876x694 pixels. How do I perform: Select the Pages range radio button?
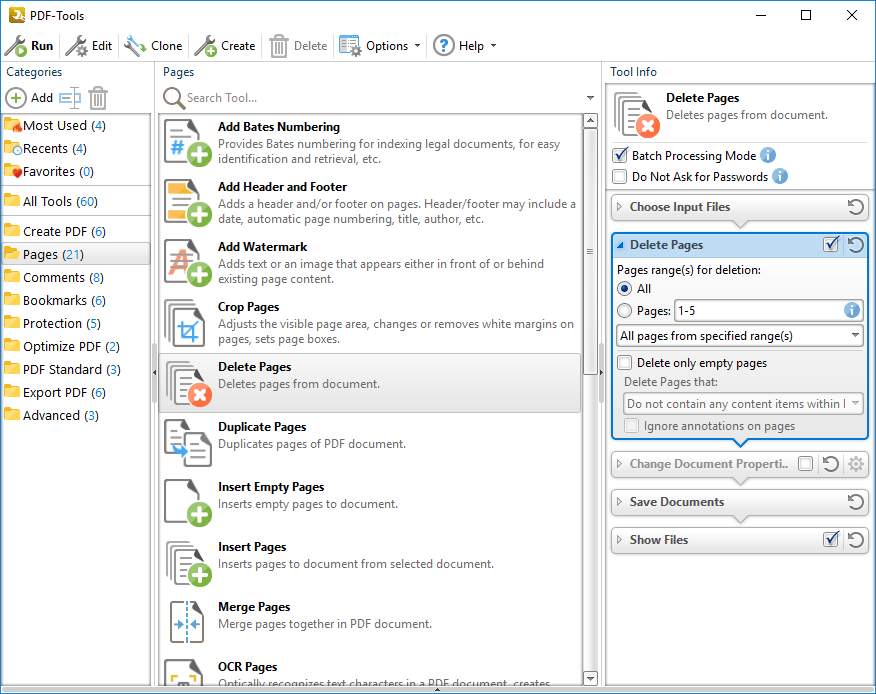coord(625,311)
